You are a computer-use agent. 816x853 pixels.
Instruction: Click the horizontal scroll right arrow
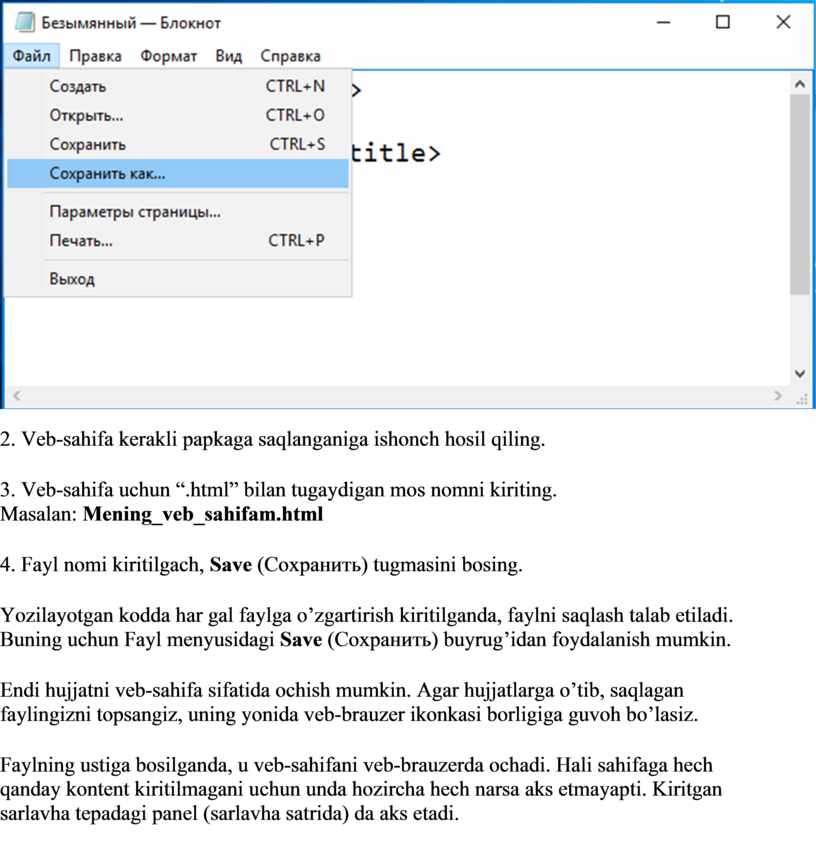778,395
